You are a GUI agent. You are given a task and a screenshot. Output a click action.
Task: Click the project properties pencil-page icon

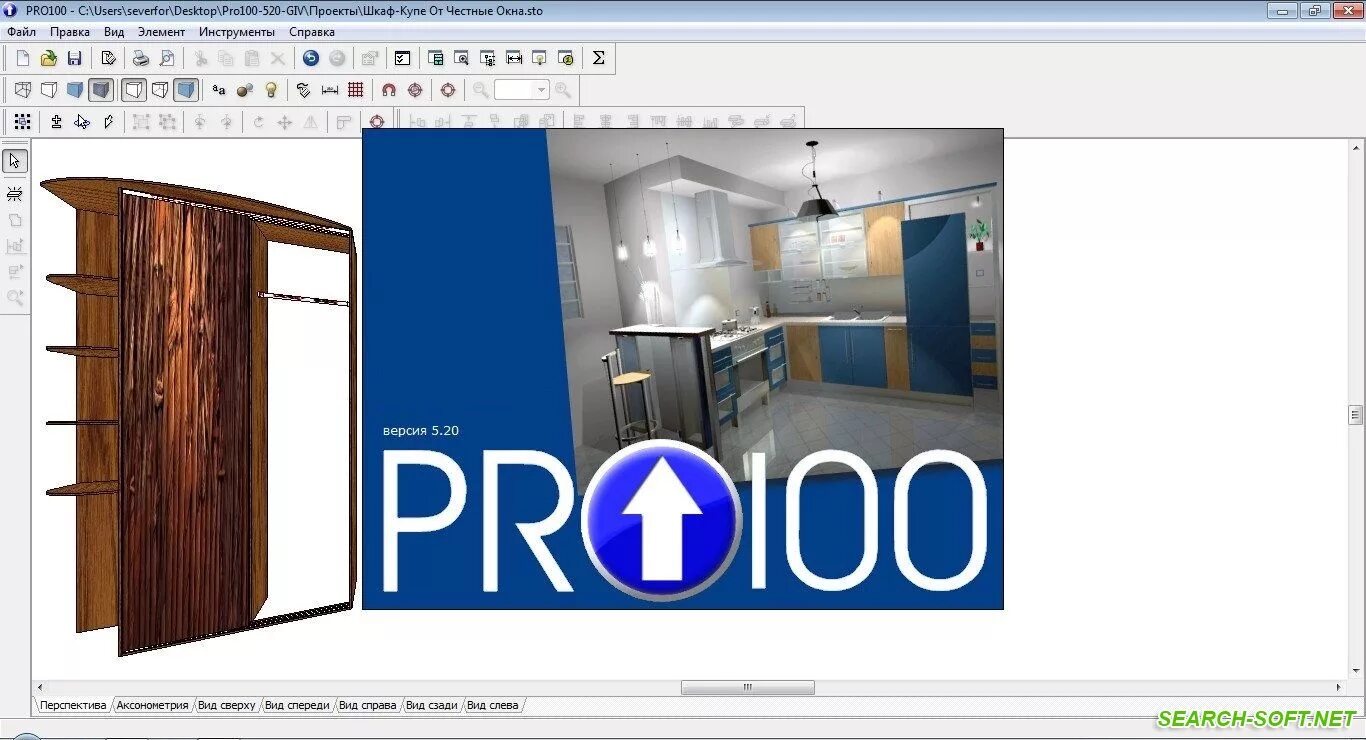coord(108,58)
